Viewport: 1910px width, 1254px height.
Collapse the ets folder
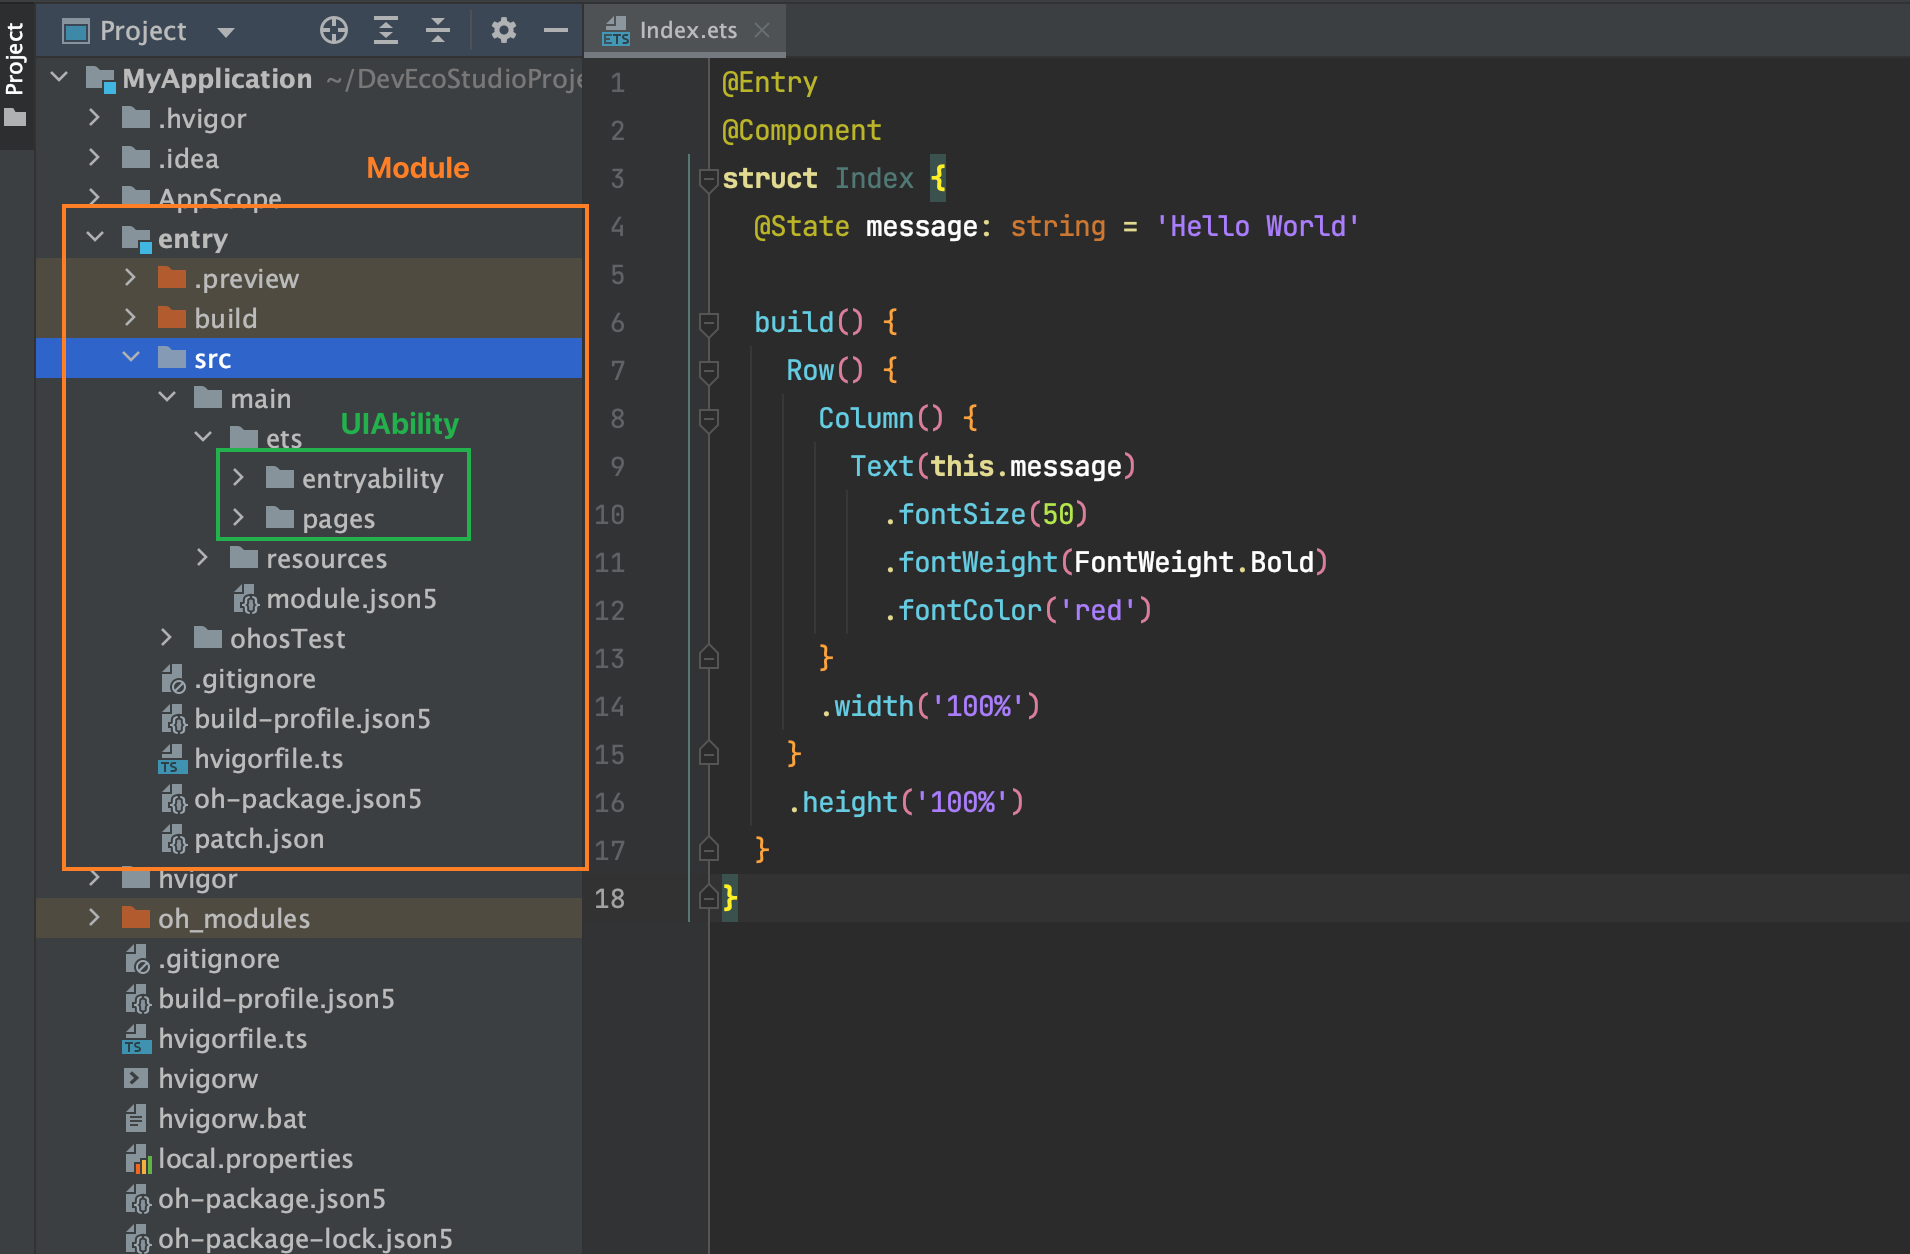pos(203,438)
